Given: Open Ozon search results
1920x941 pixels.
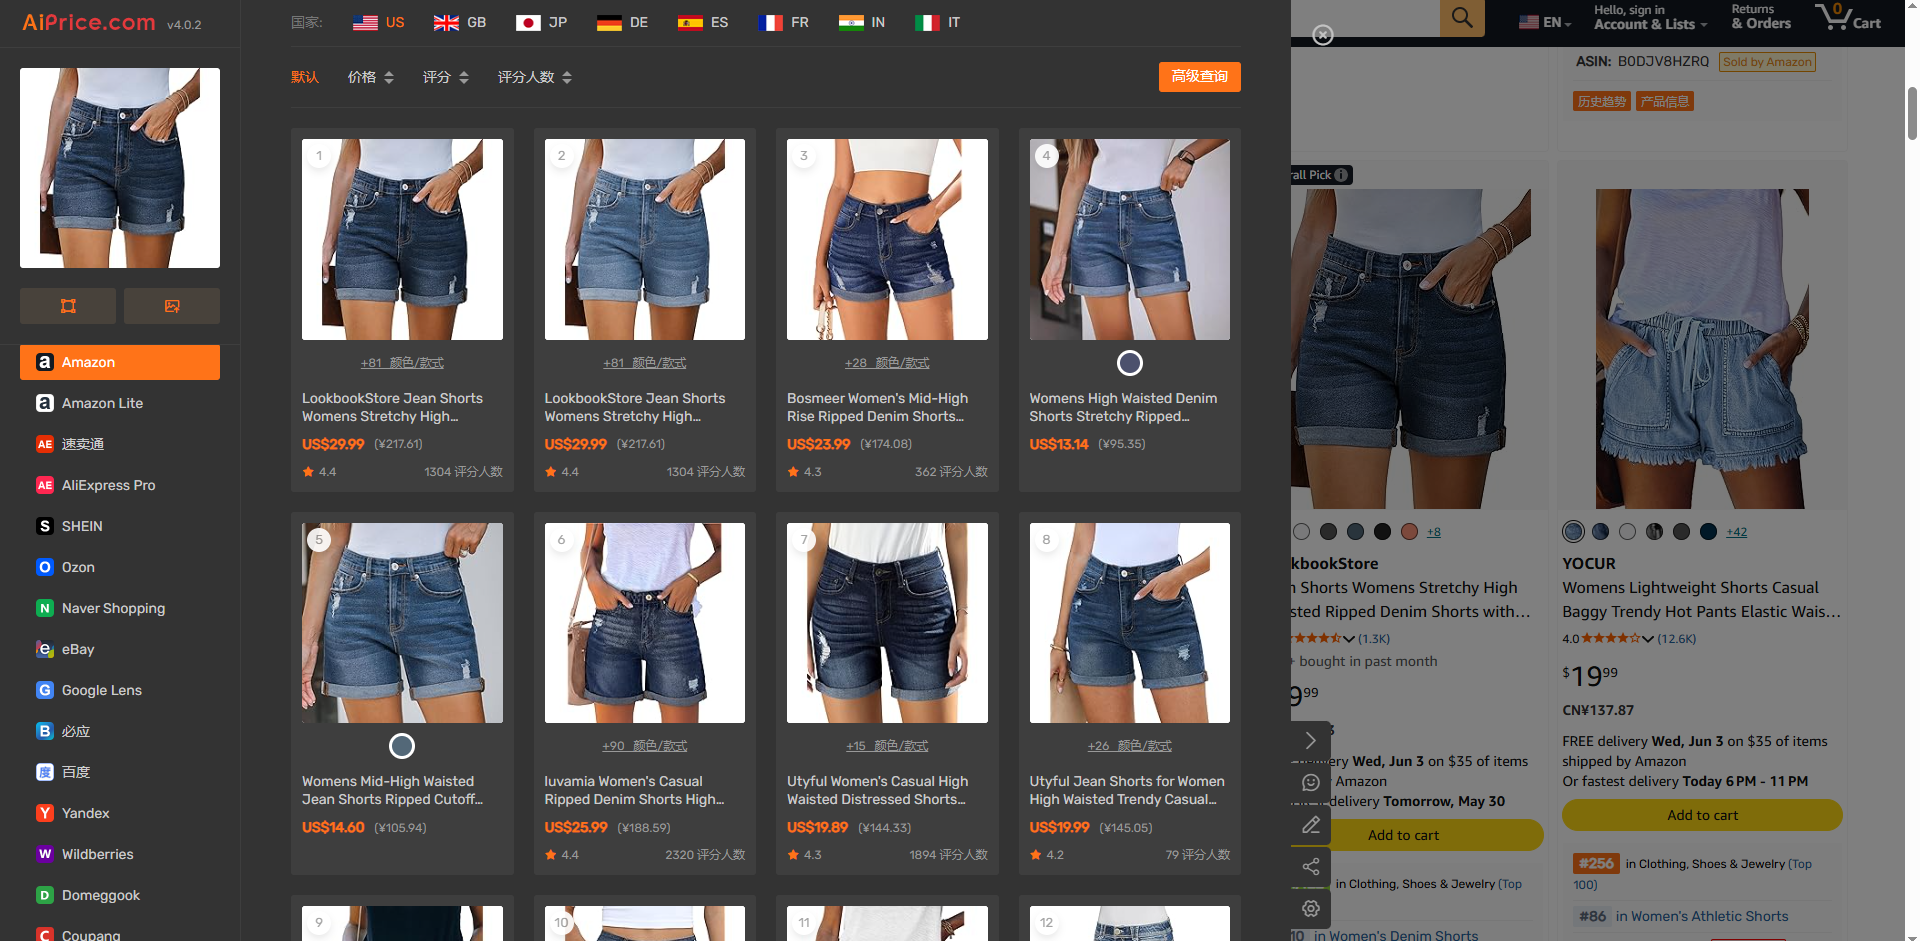Looking at the screenshot, I should pyautogui.click(x=120, y=567).
